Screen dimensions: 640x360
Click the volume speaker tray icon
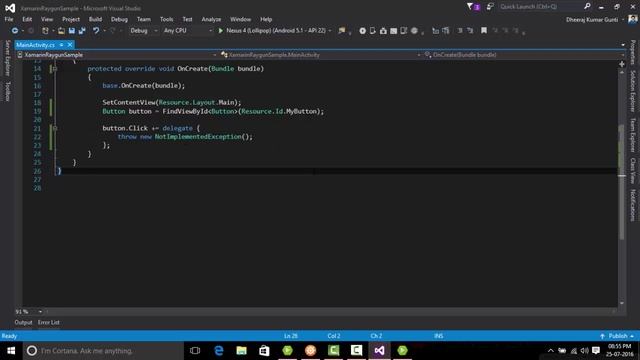pos(584,351)
